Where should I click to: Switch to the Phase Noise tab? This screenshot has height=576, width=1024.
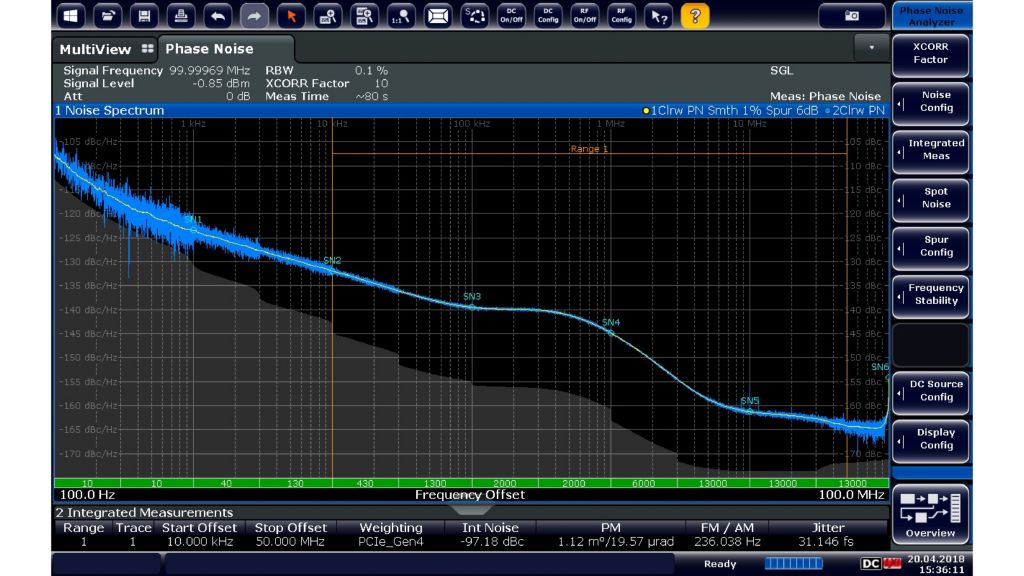tap(210, 49)
